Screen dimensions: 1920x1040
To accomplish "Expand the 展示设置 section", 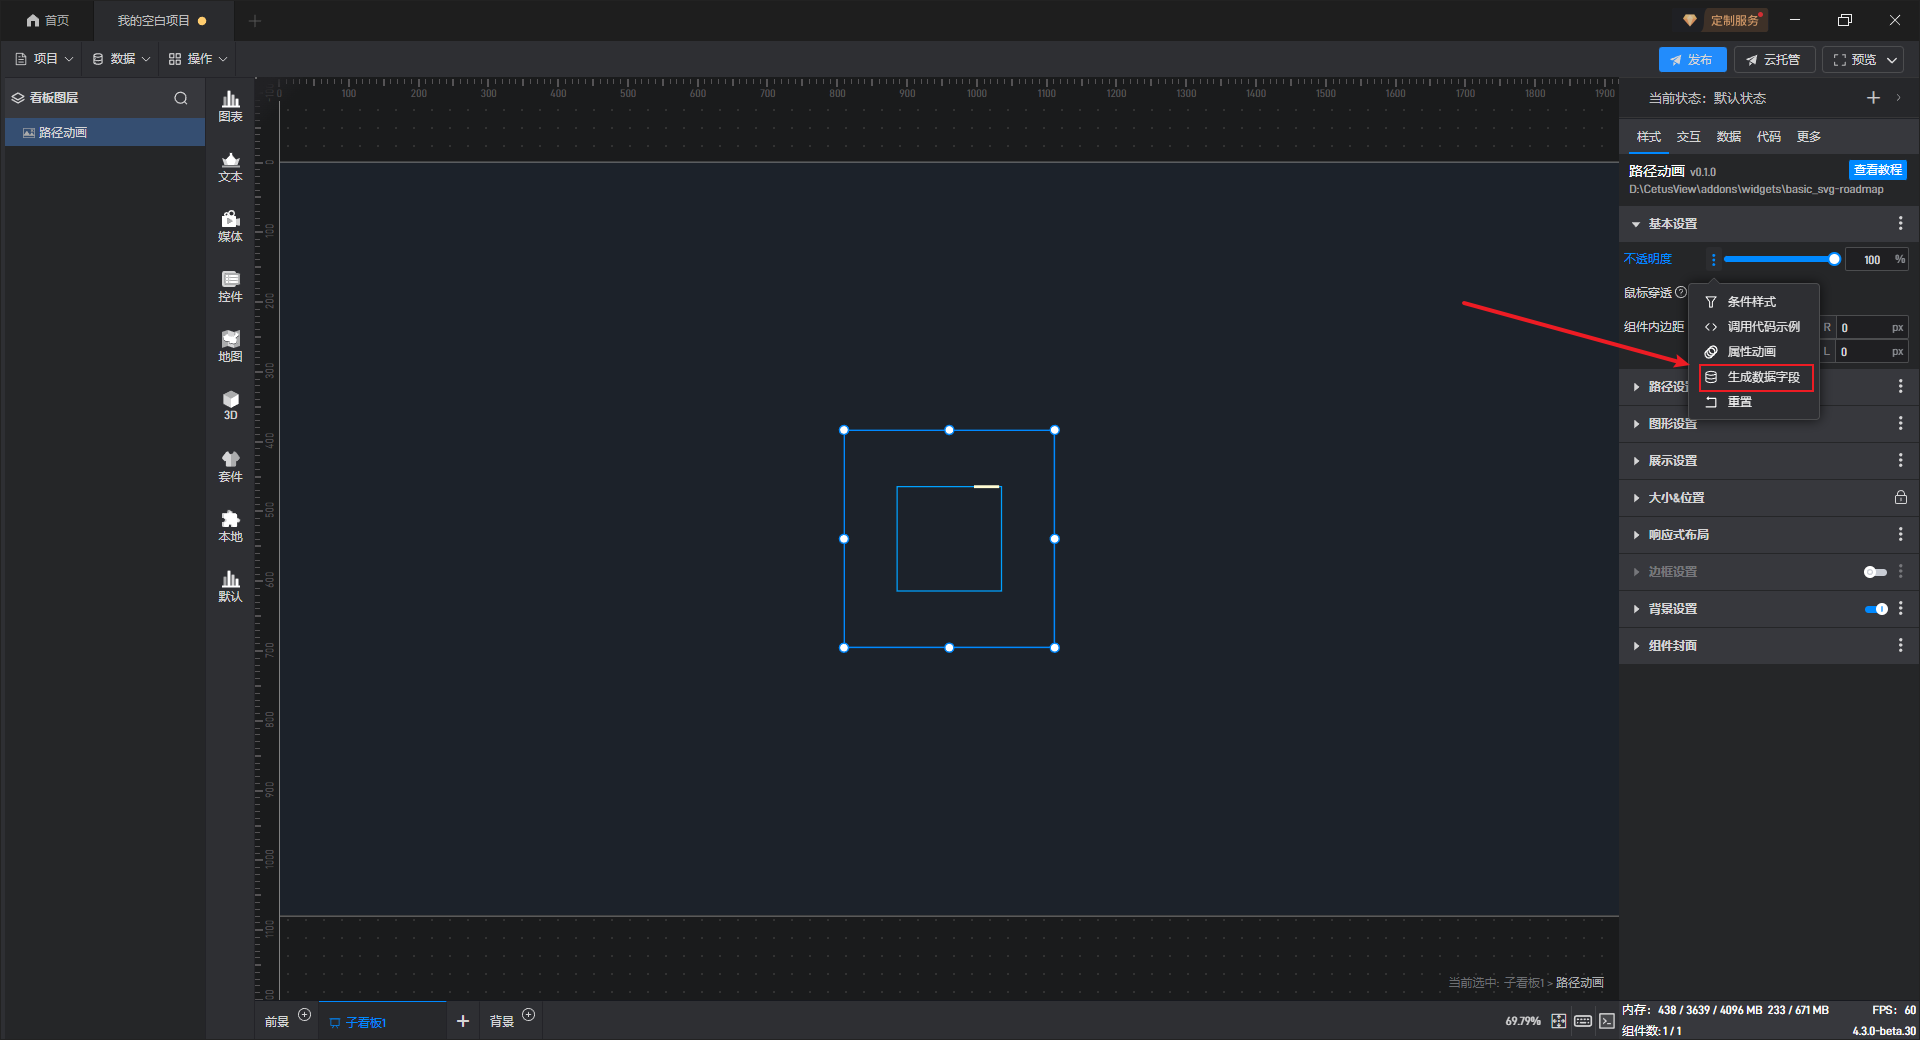I will [1636, 461].
